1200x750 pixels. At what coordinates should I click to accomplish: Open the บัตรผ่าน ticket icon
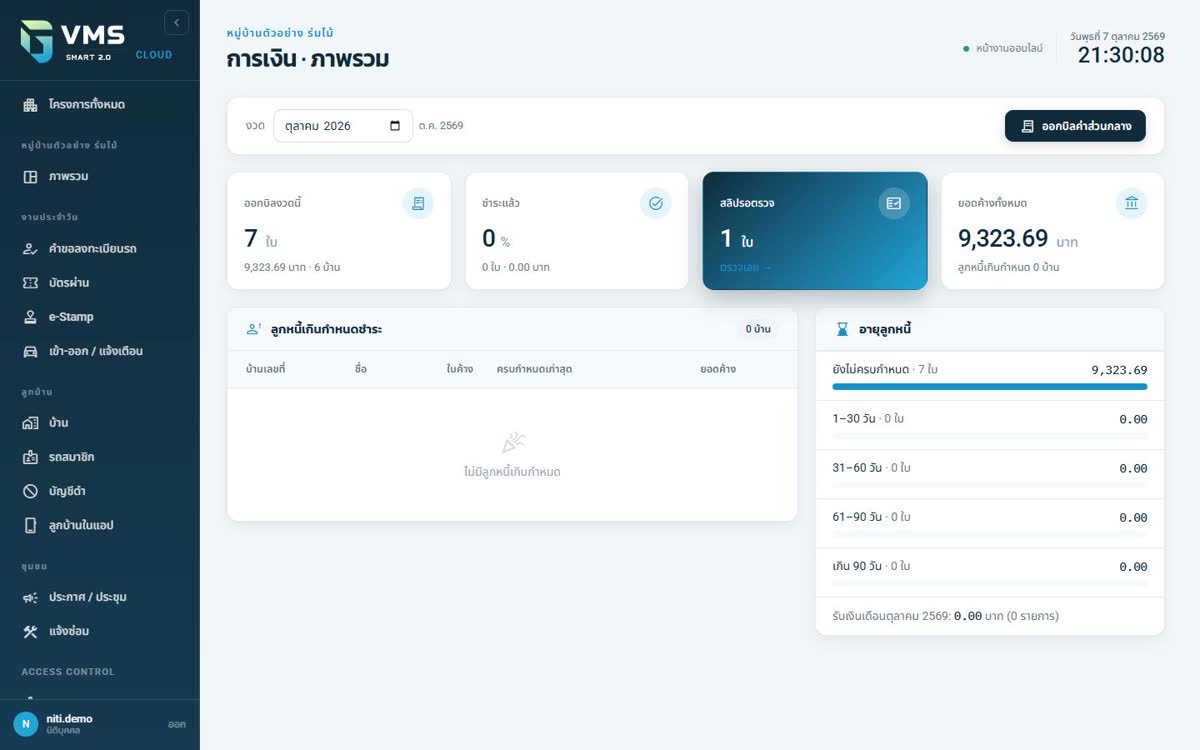pyautogui.click(x=30, y=283)
